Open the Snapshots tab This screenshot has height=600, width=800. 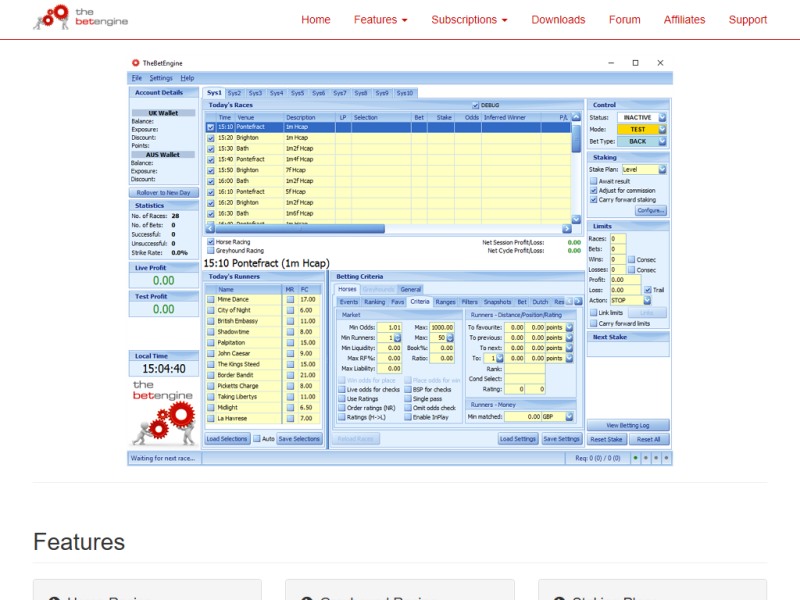pyautogui.click(x=497, y=302)
